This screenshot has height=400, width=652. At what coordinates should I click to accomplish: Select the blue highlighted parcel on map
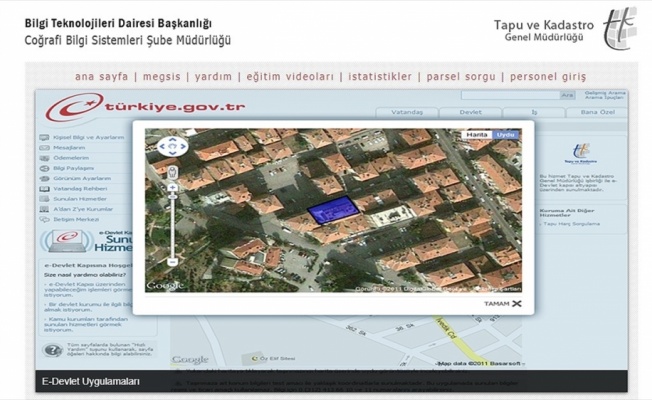tap(333, 210)
